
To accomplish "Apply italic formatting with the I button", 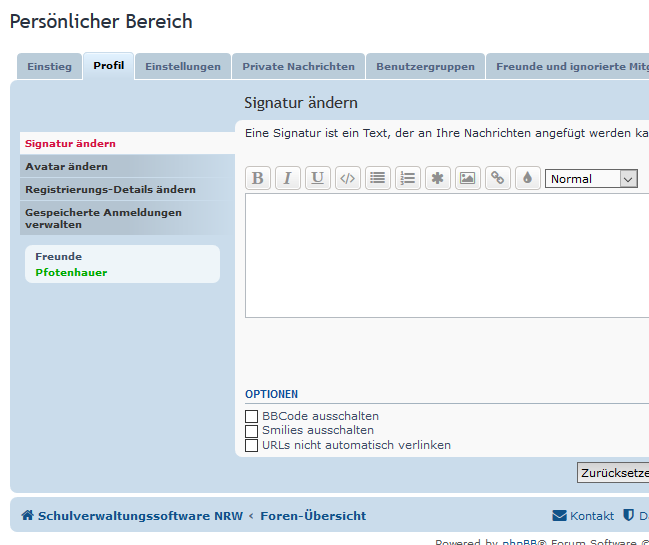I will [288, 178].
